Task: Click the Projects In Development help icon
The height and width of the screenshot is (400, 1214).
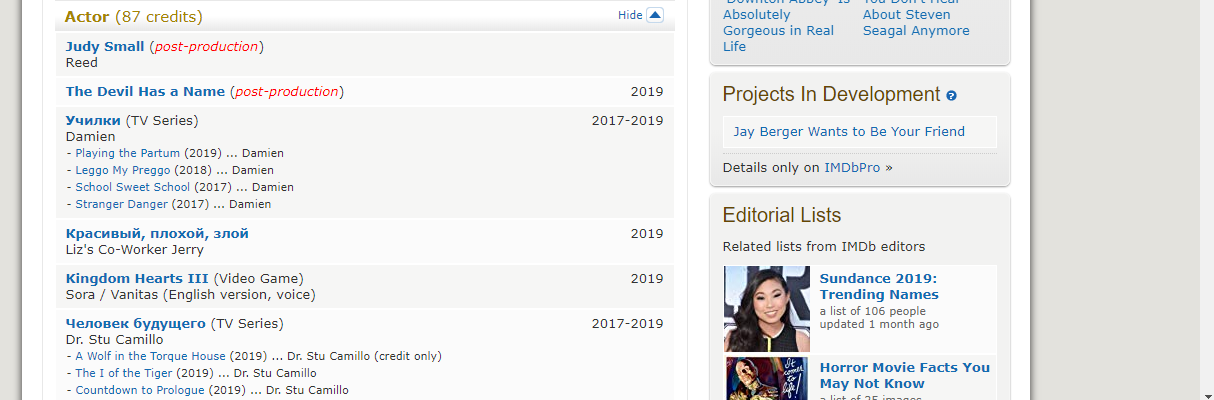Action: pos(951,96)
